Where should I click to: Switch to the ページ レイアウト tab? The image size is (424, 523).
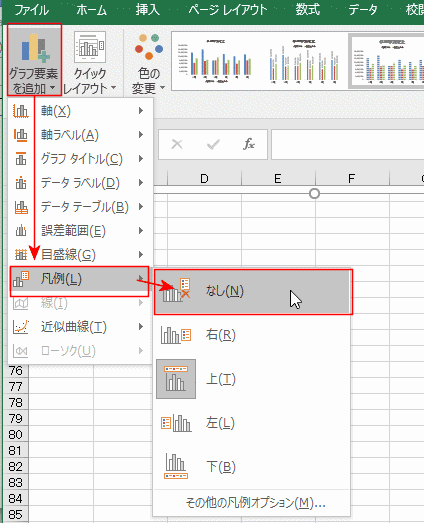point(228,9)
